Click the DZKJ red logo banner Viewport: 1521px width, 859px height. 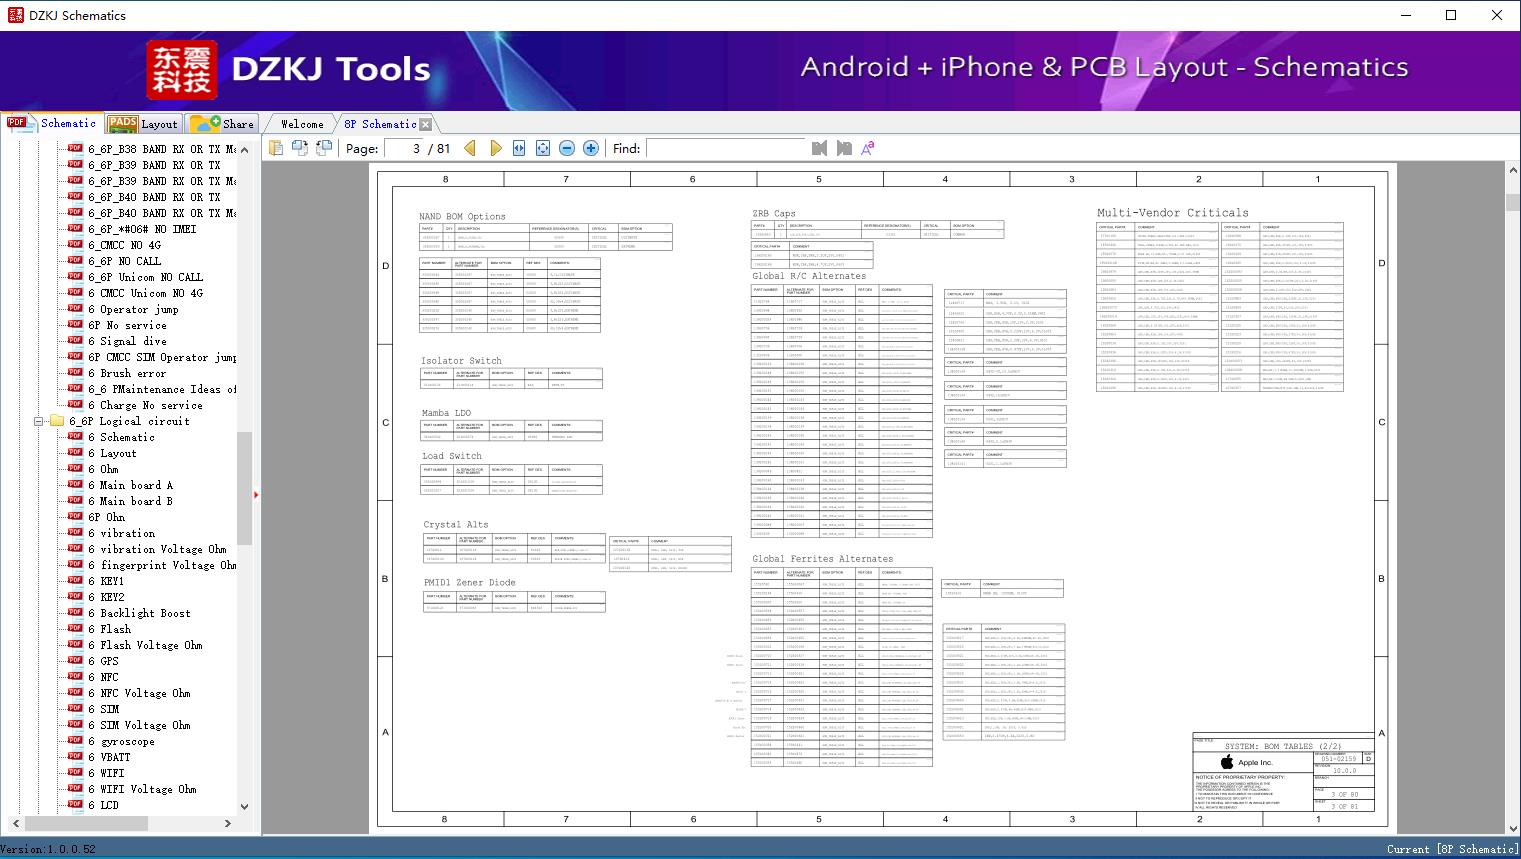(x=182, y=69)
